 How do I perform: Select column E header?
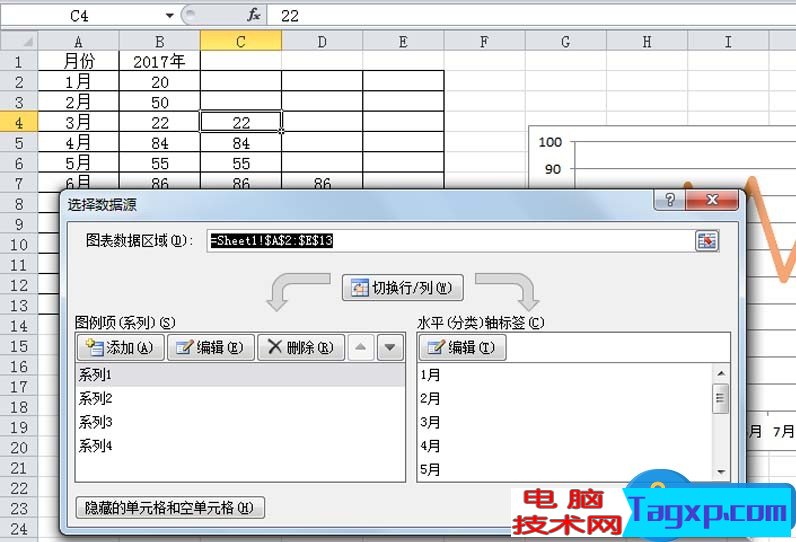403,41
